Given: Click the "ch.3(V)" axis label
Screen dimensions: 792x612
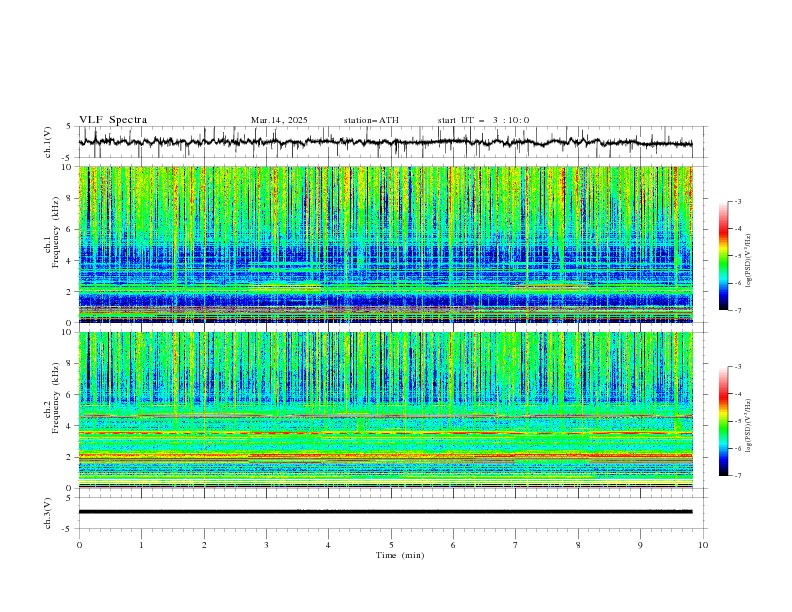Looking at the screenshot, I should click(x=48, y=513).
